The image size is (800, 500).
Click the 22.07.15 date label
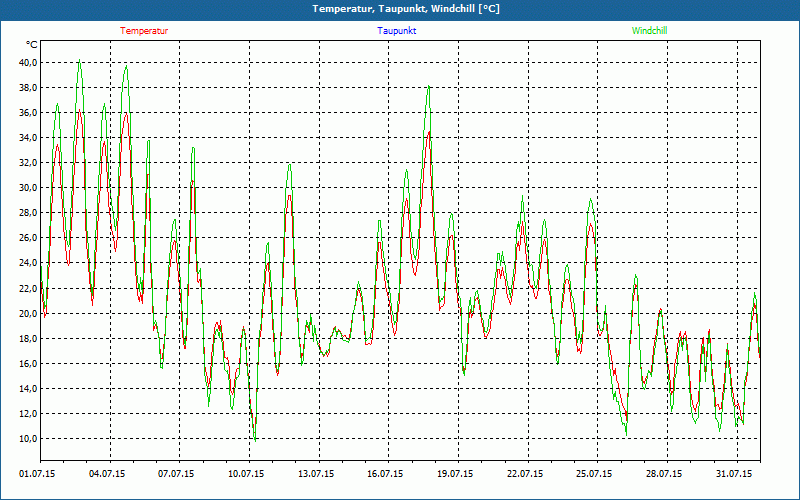click(x=524, y=474)
